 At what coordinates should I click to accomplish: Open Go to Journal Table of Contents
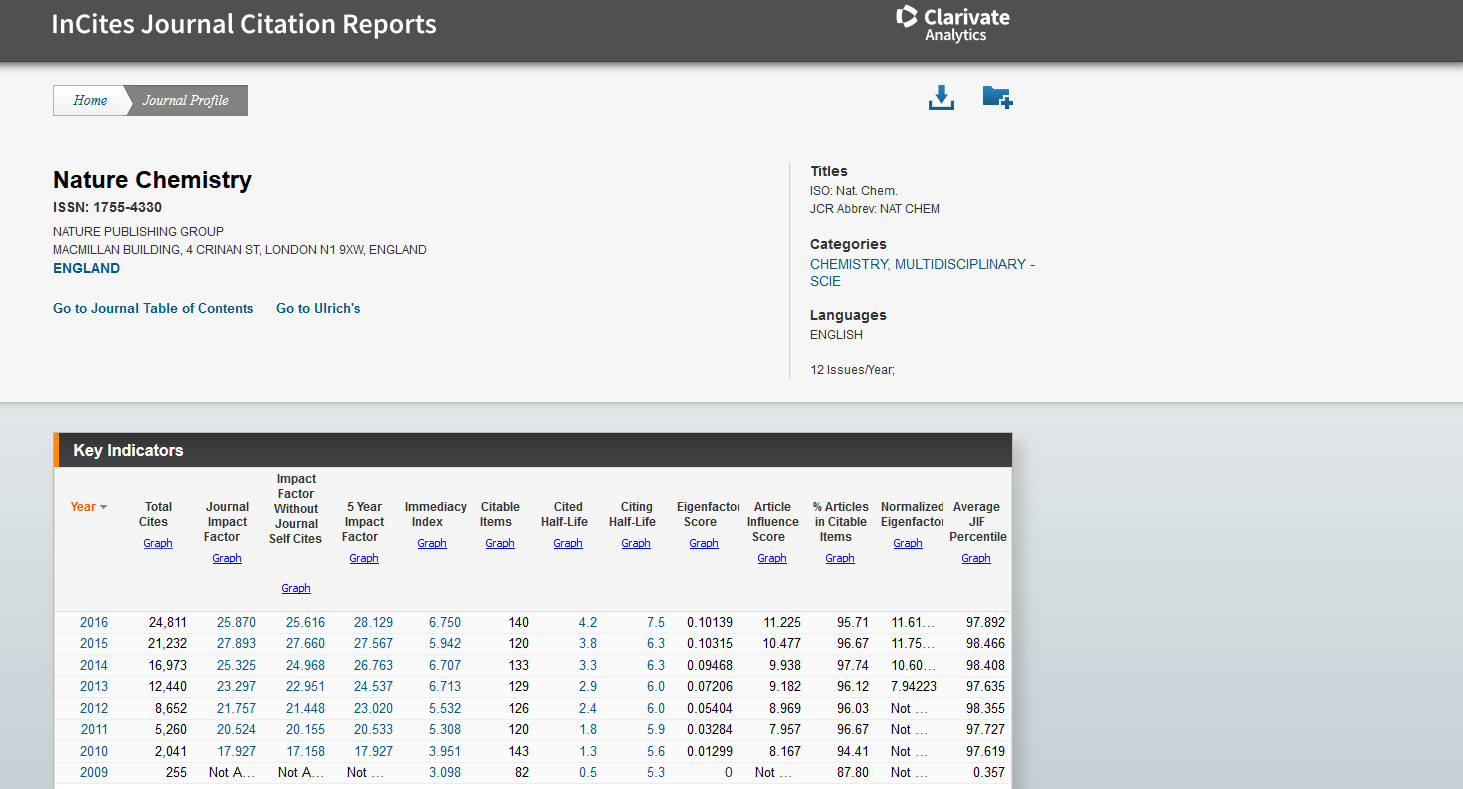153,308
